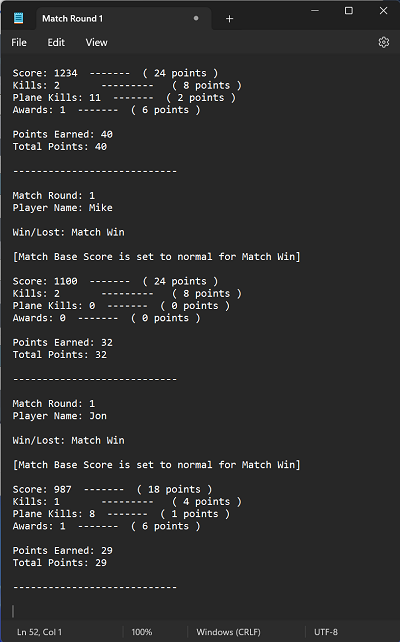This screenshot has height=642, width=400.
Task: Click the Score: 987 line in text
Action: (x=113, y=489)
